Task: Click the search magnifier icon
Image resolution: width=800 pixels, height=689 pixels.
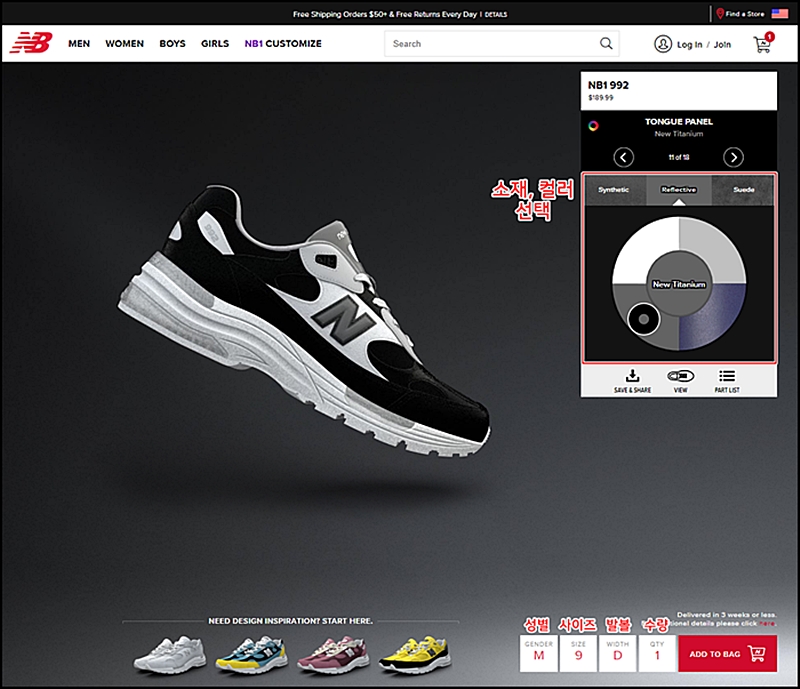Action: click(x=606, y=43)
